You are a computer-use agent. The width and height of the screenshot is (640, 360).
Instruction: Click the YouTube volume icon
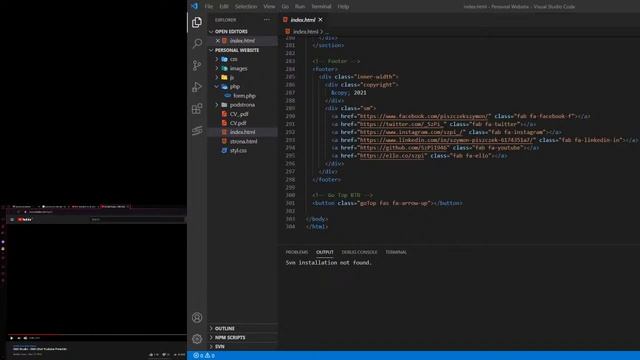25,338
